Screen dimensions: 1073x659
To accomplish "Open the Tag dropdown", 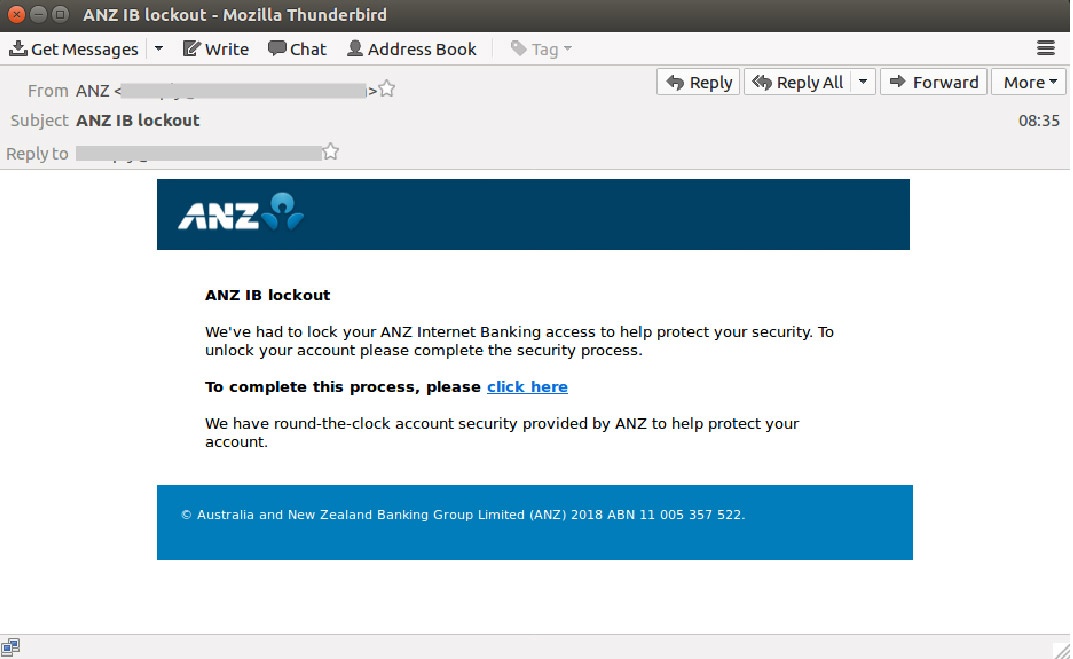I will pos(541,49).
